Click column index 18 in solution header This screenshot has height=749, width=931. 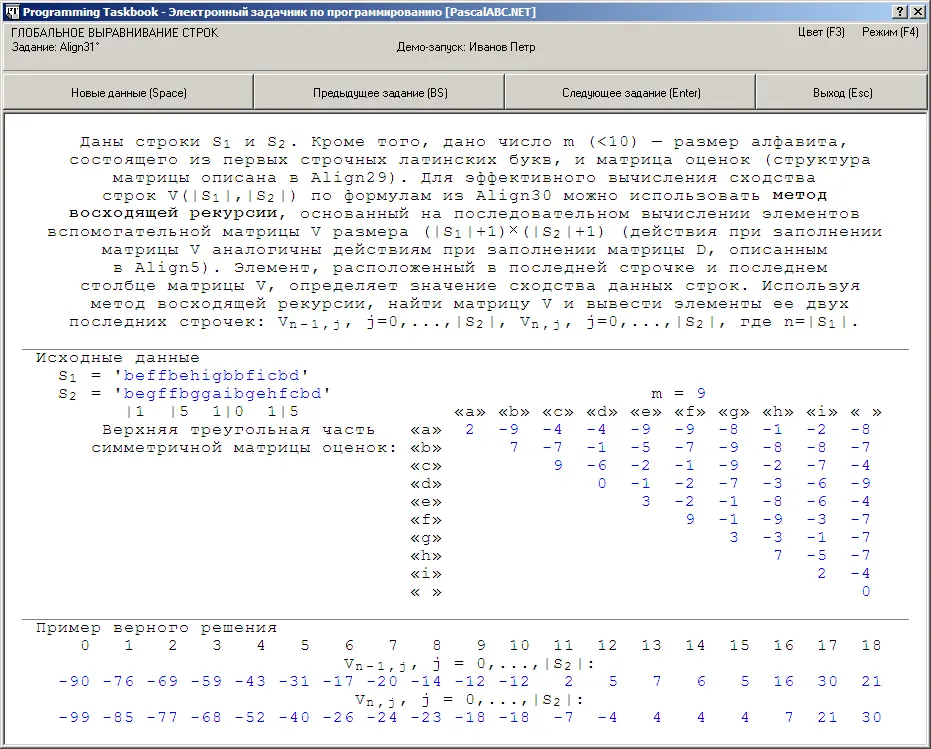pos(872,646)
